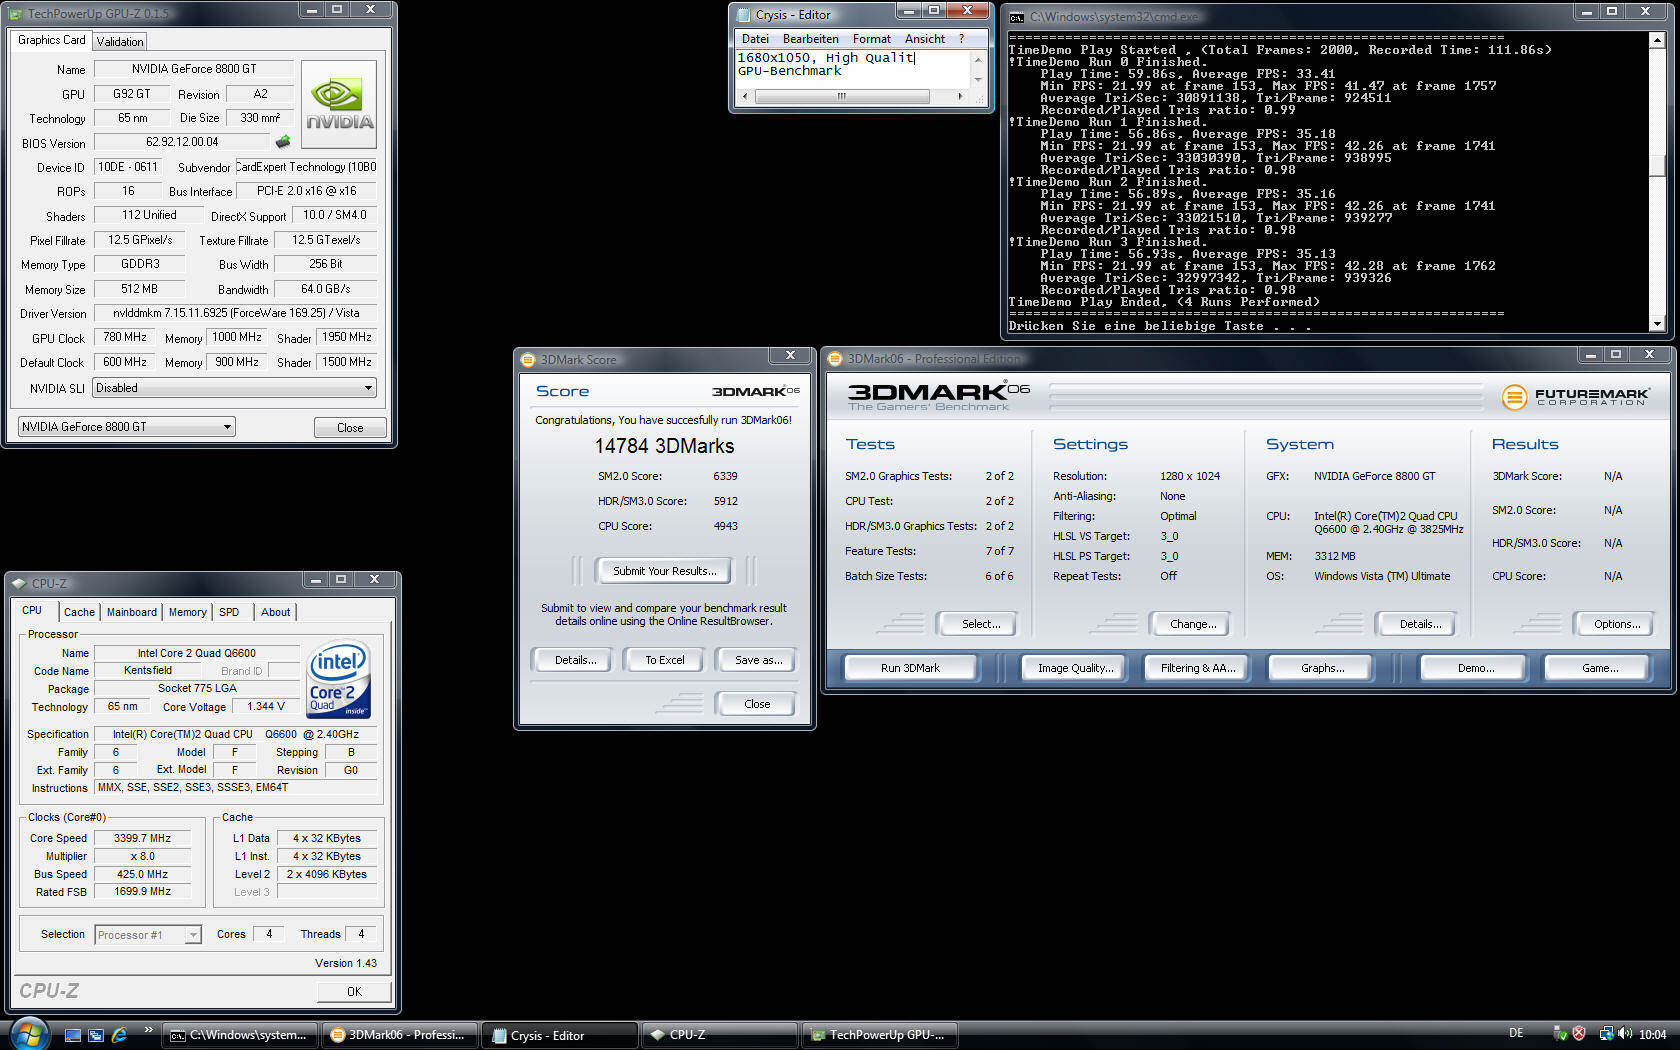1680x1050 pixels.
Task: Click the volume speaker tray icon
Action: (1625, 1034)
